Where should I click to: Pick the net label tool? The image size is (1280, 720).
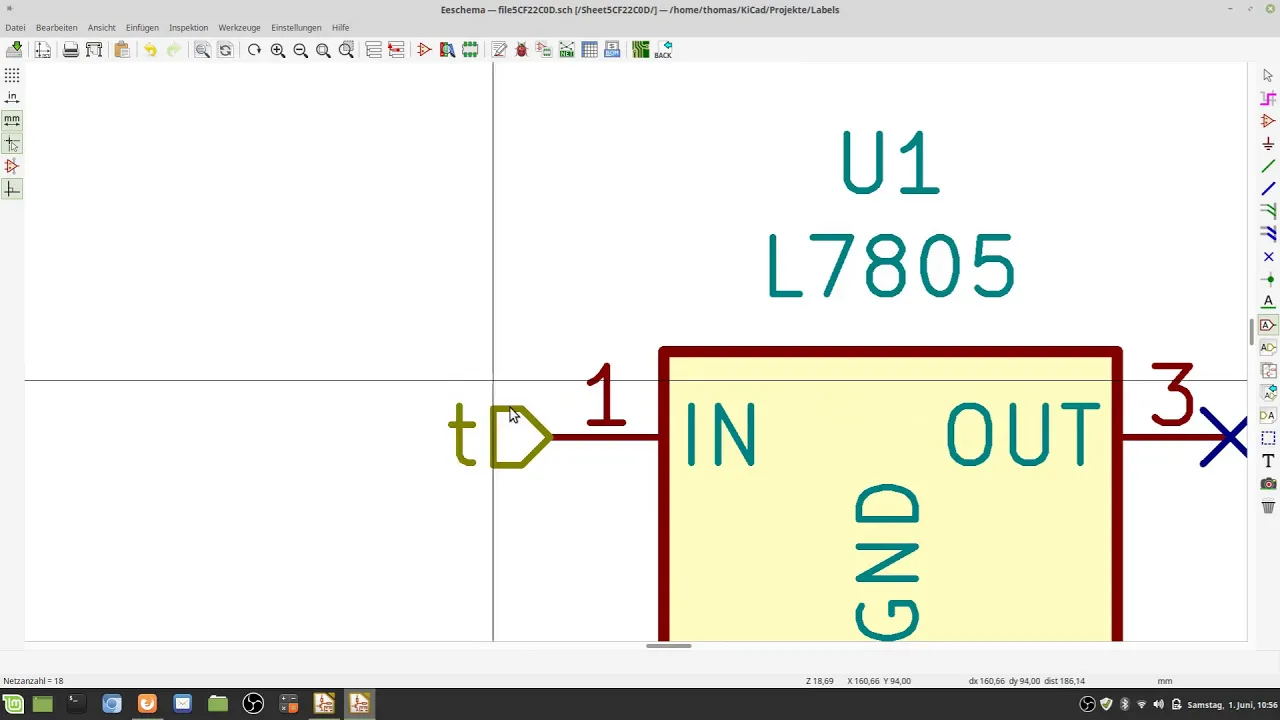(1268, 302)
